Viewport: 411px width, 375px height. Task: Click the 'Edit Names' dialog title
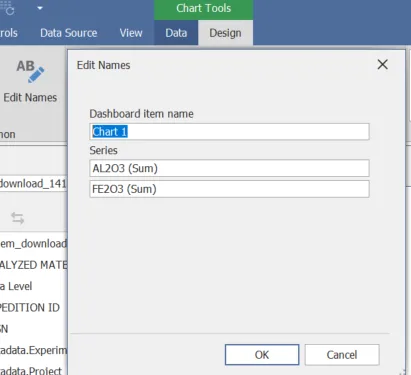coord(103,65)
